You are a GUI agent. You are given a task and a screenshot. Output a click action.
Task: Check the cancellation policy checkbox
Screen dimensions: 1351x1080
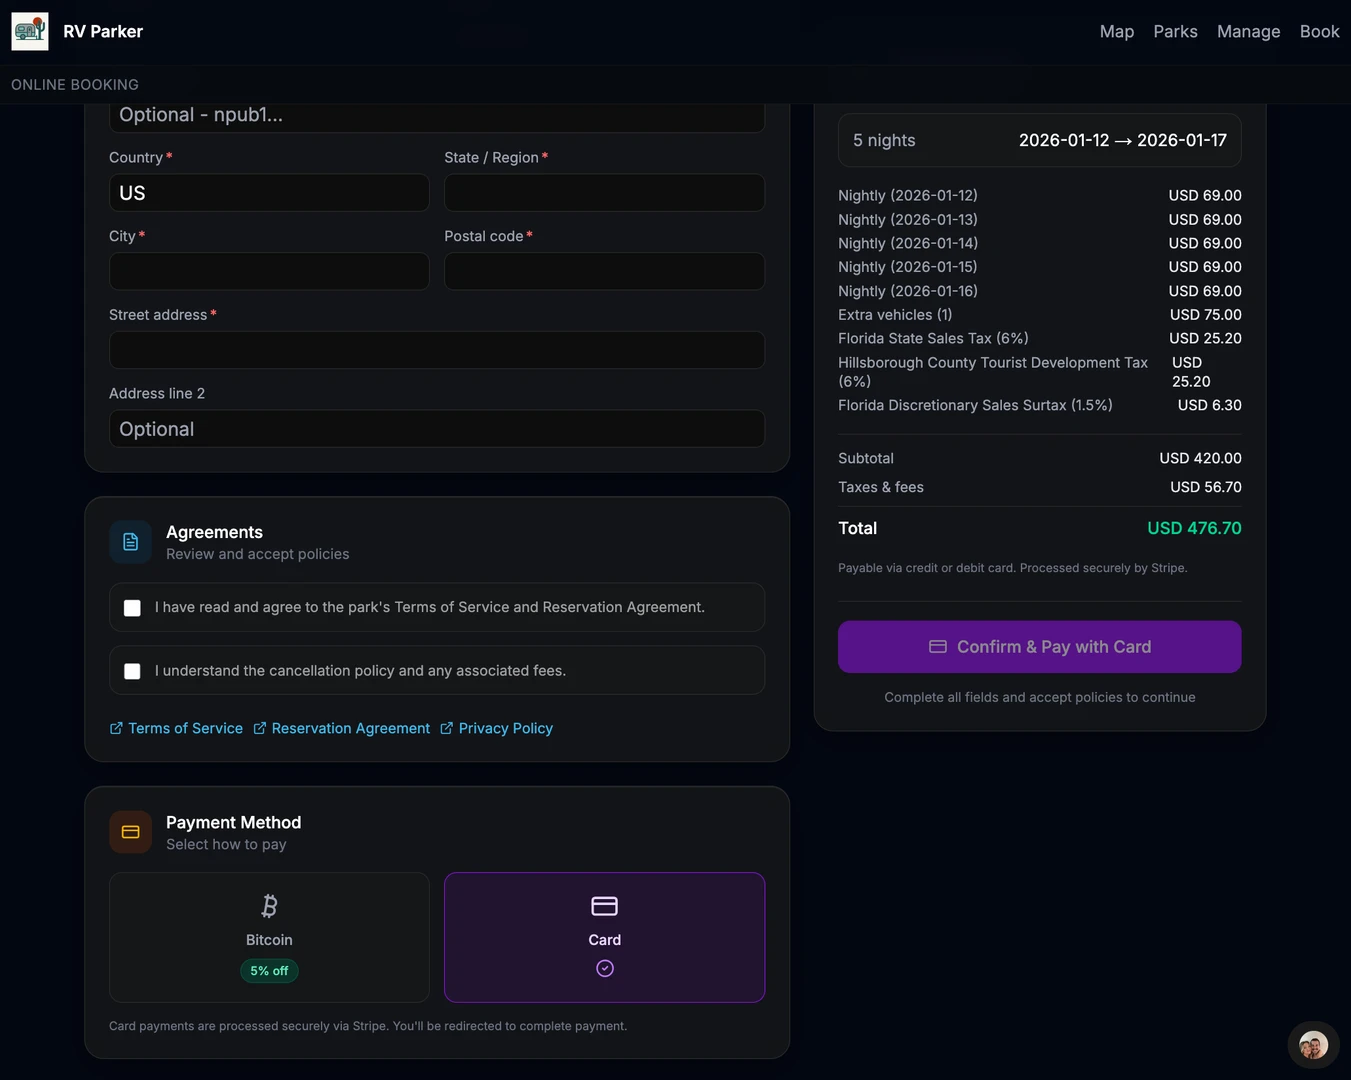132,671
